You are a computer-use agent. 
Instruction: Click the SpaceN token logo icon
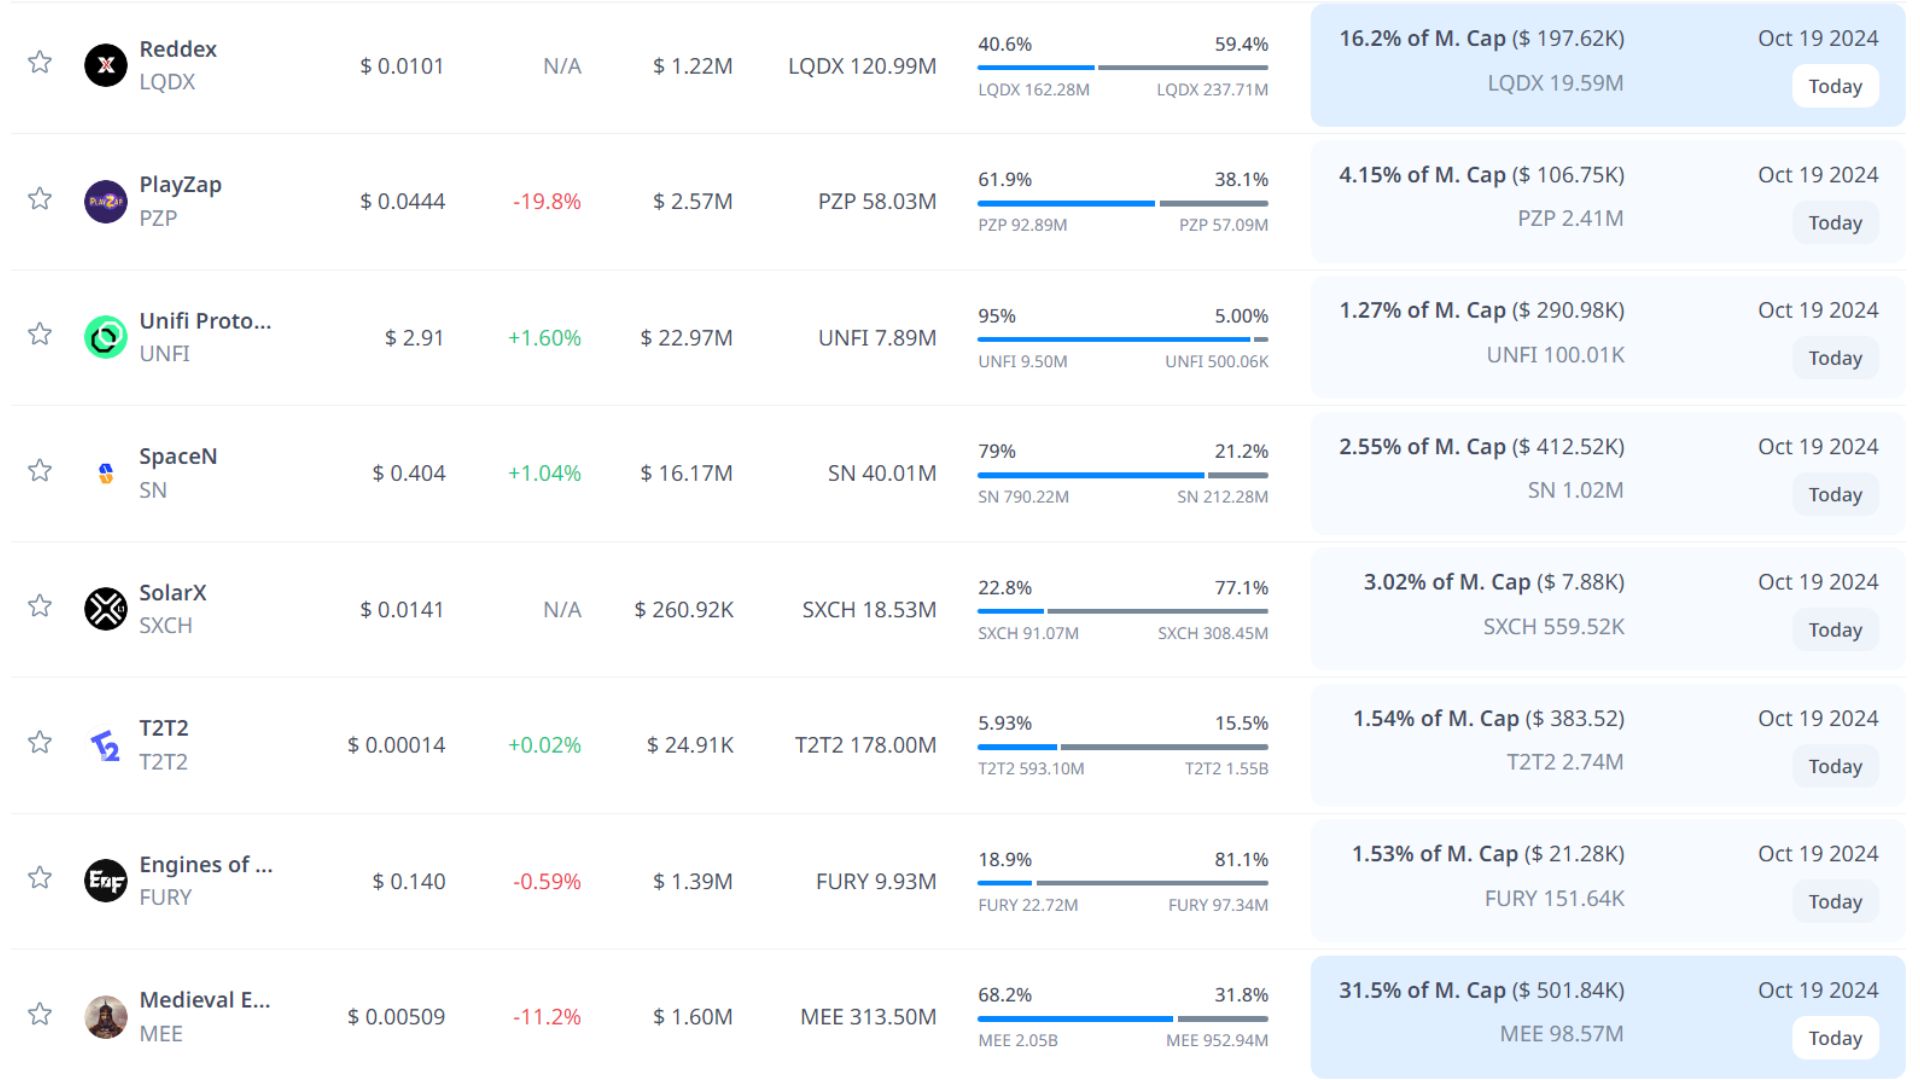click(x=105, y=473)
